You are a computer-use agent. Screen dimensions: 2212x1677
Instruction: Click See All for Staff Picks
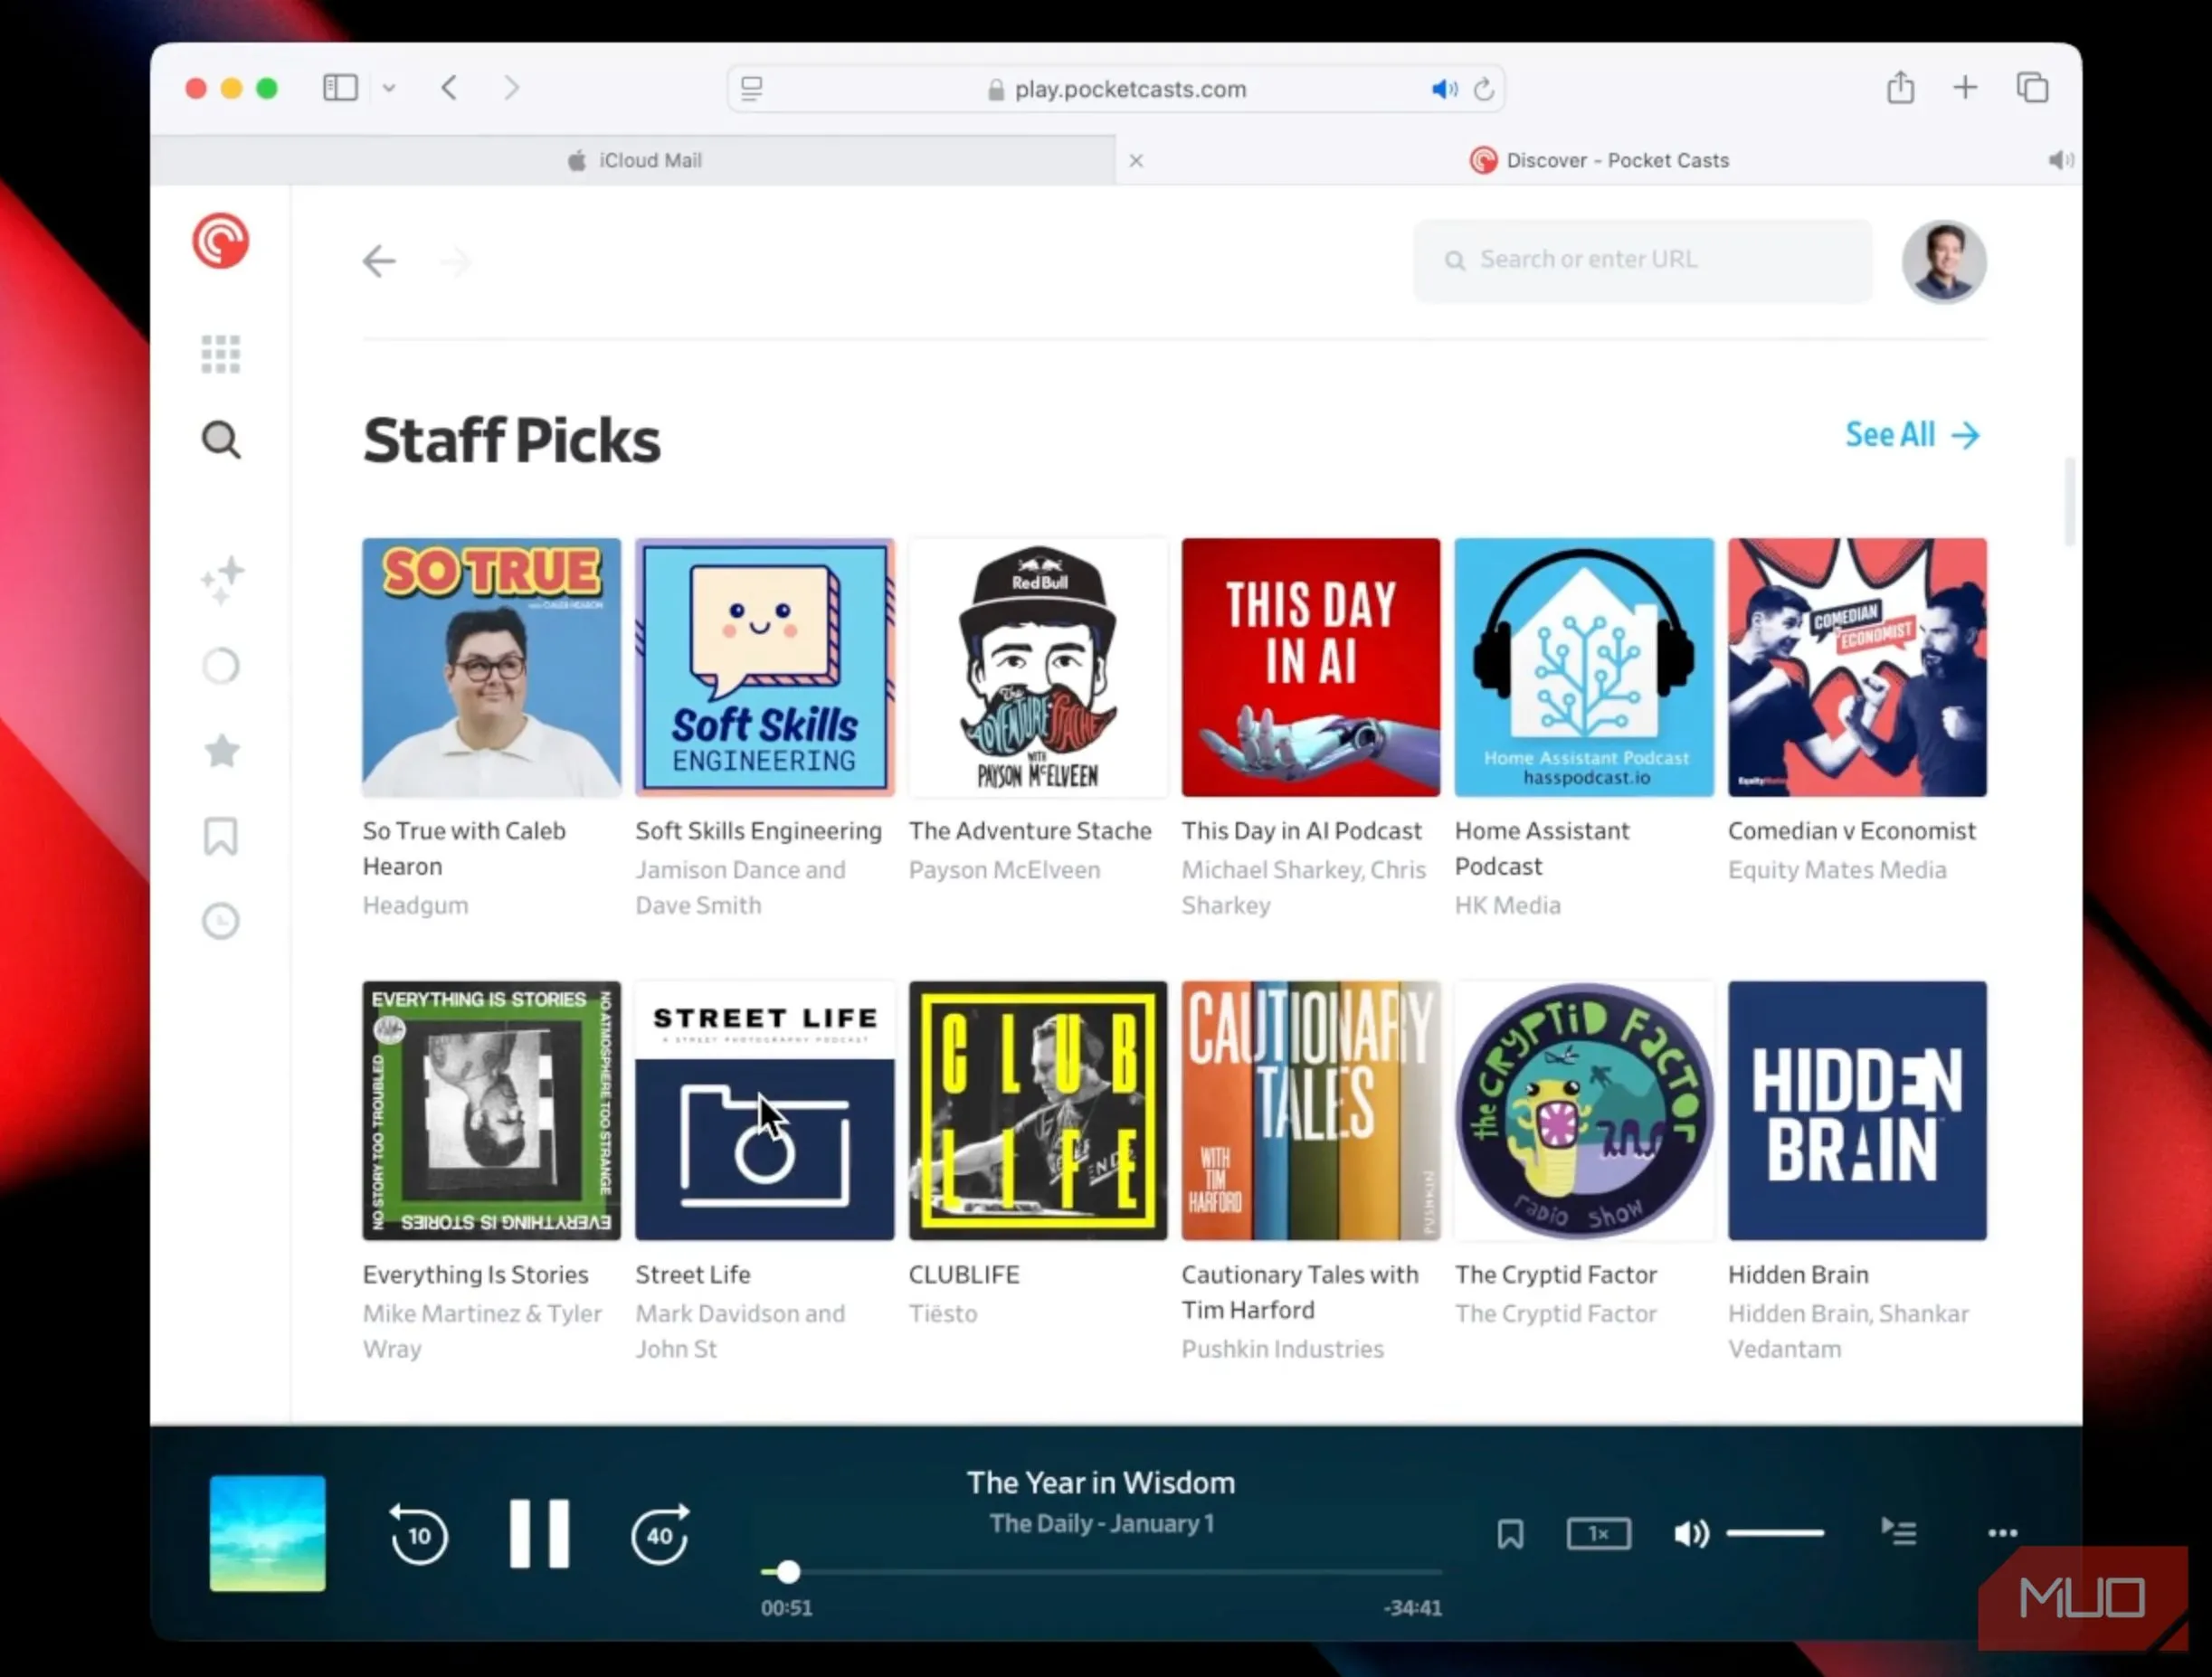click(x=1910, y=434)
